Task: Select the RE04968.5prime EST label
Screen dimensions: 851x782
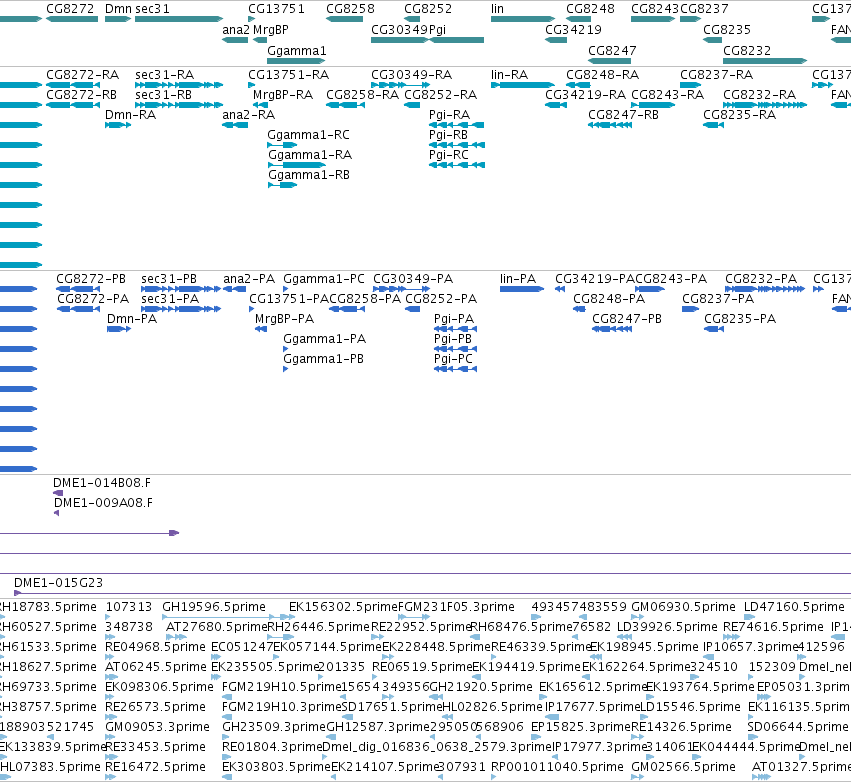Action: (155, 646)
